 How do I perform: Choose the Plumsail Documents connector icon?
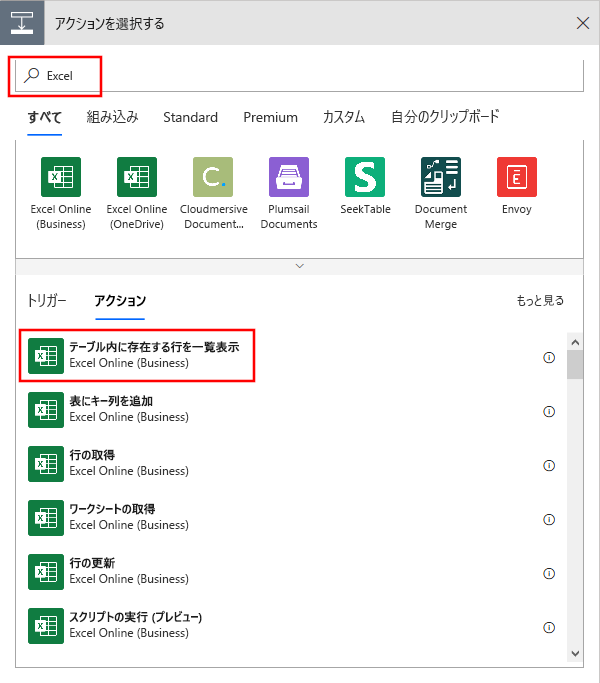pyautogui.click(x=289, y=177)
